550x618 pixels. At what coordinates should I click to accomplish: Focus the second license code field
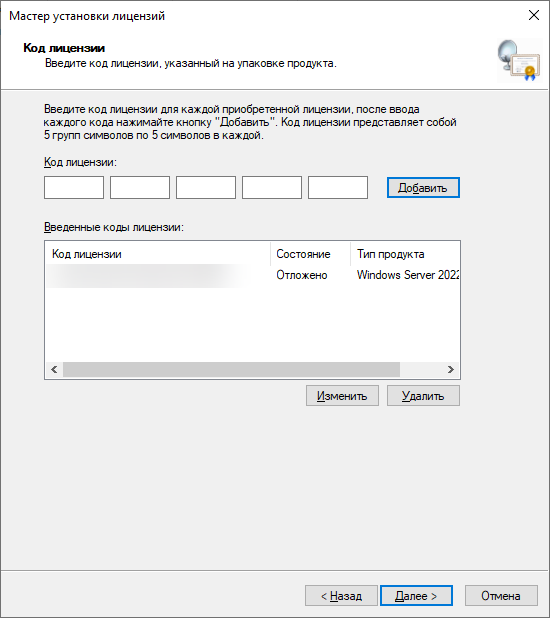pyautogui.click(x=140, y=188)
